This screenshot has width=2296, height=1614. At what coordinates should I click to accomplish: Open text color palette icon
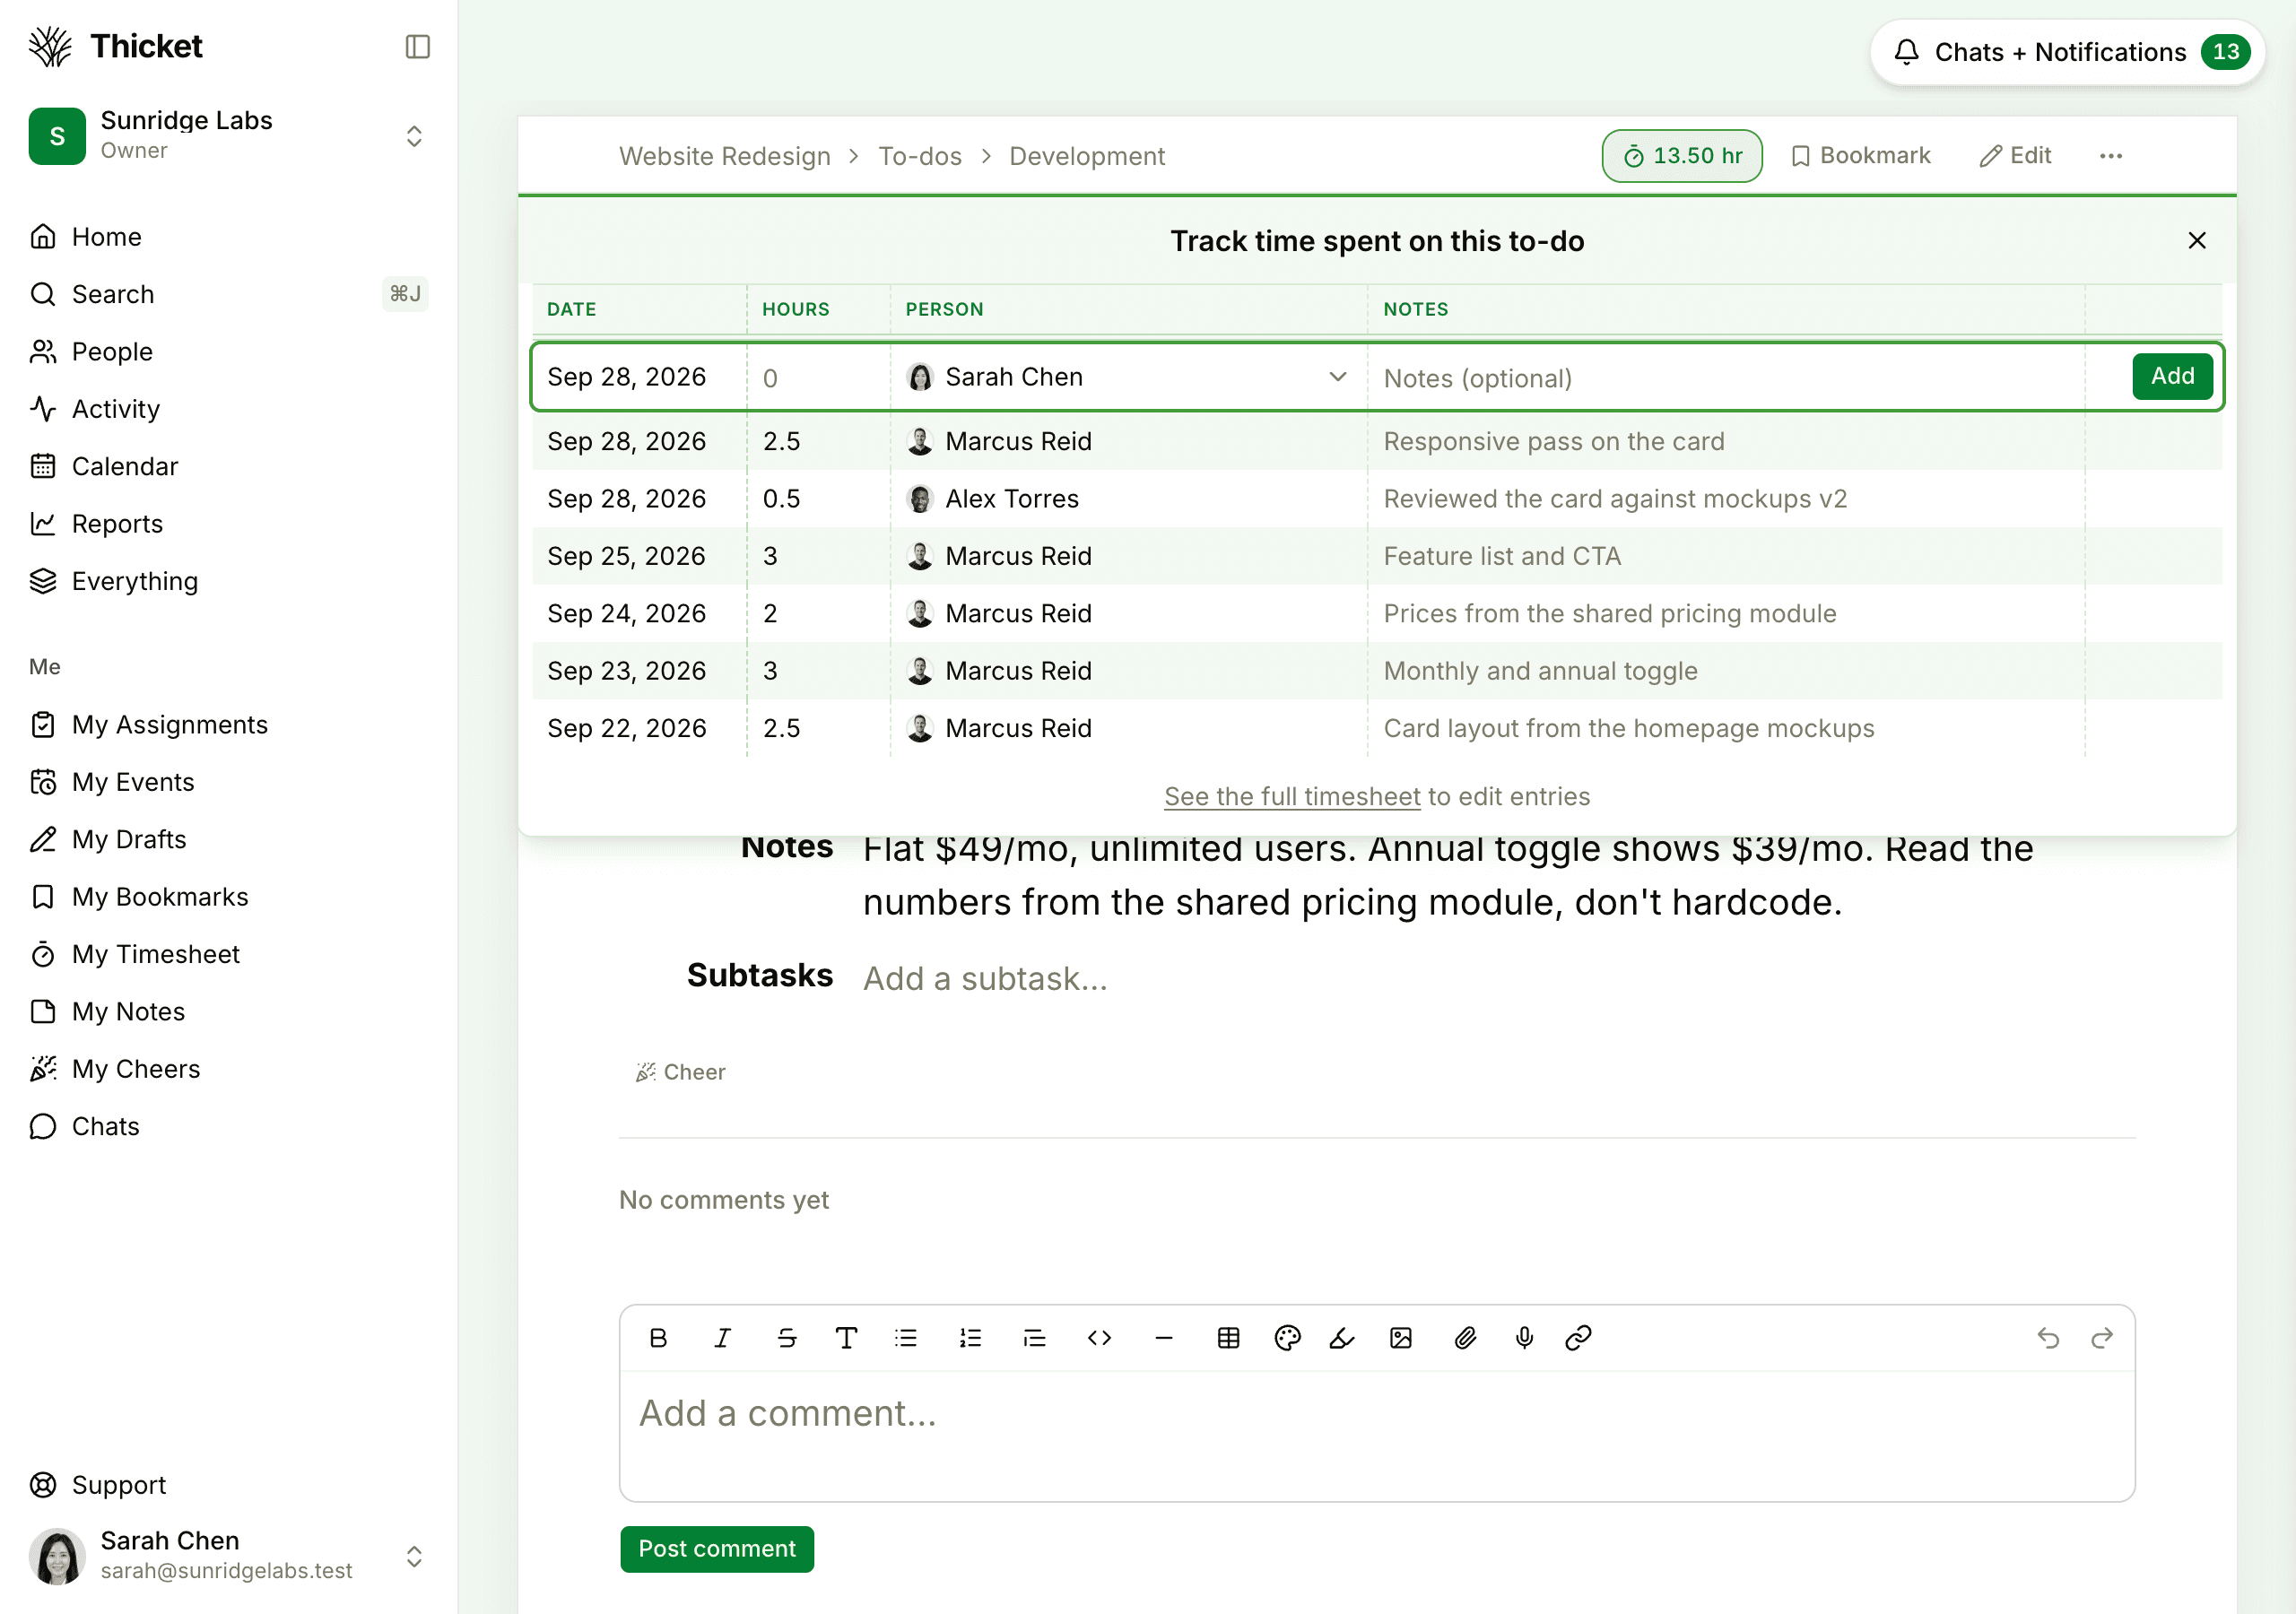[x=1287, y=1338]
